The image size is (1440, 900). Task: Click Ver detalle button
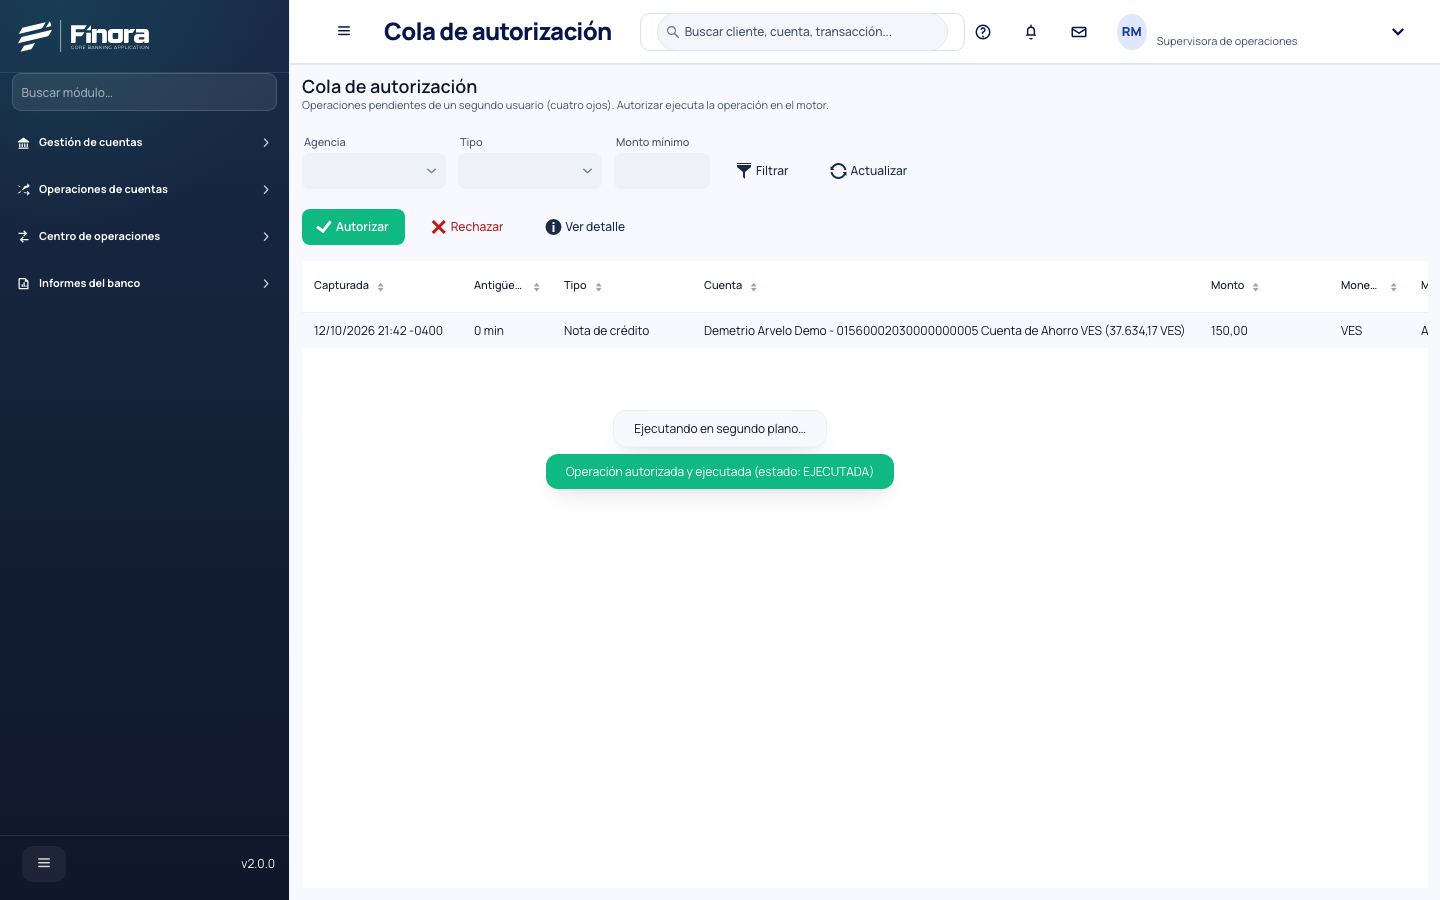click(585, 227)
